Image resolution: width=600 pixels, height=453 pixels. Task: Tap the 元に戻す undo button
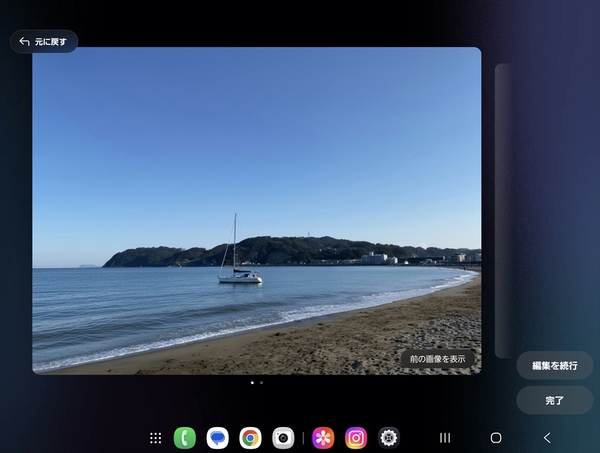tap(44, 41)
